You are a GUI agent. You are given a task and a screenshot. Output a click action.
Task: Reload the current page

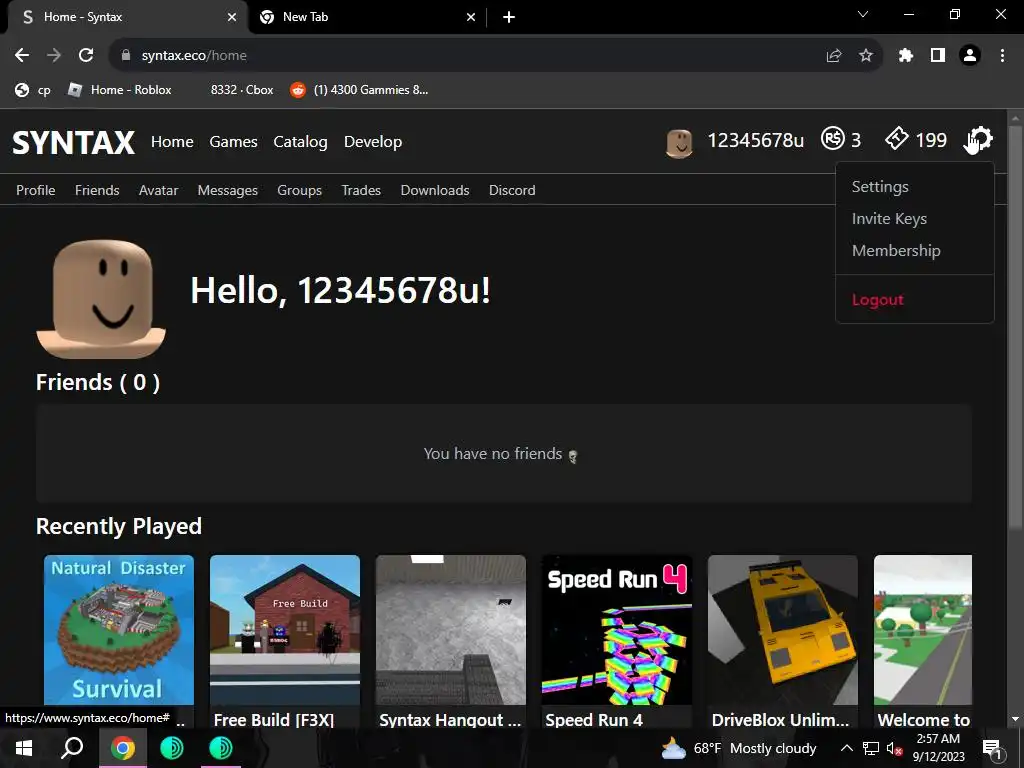click(x=86, y=56)
